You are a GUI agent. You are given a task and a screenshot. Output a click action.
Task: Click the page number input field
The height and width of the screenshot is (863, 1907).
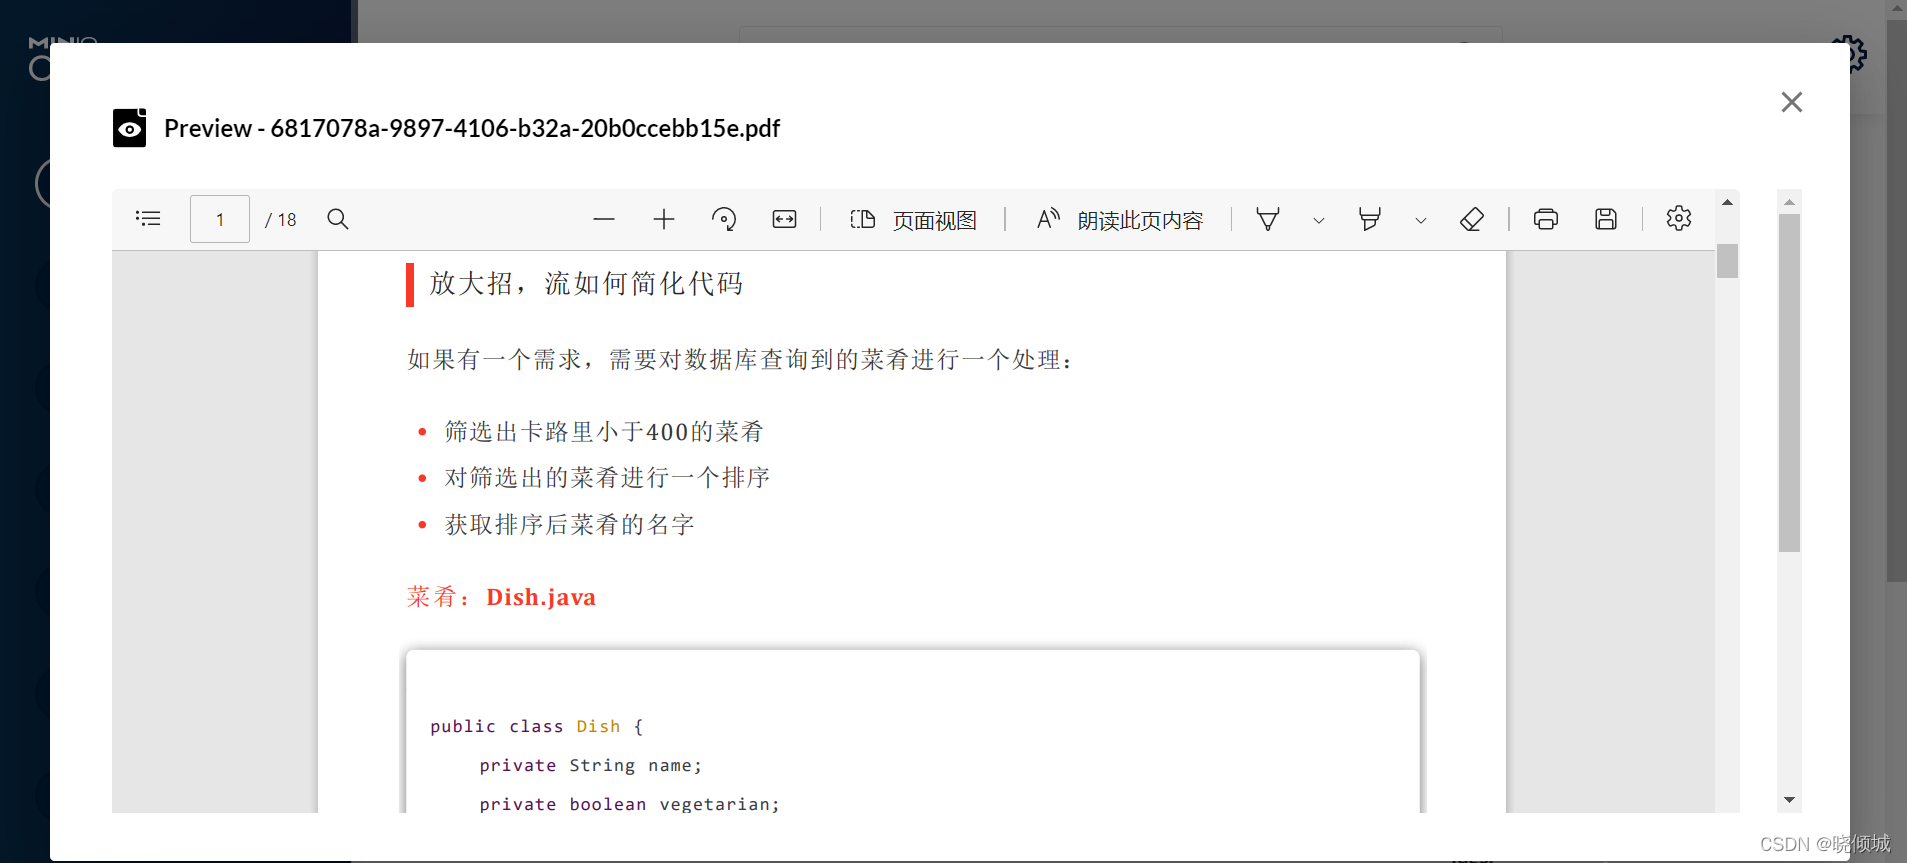click(x=220, y=219)
